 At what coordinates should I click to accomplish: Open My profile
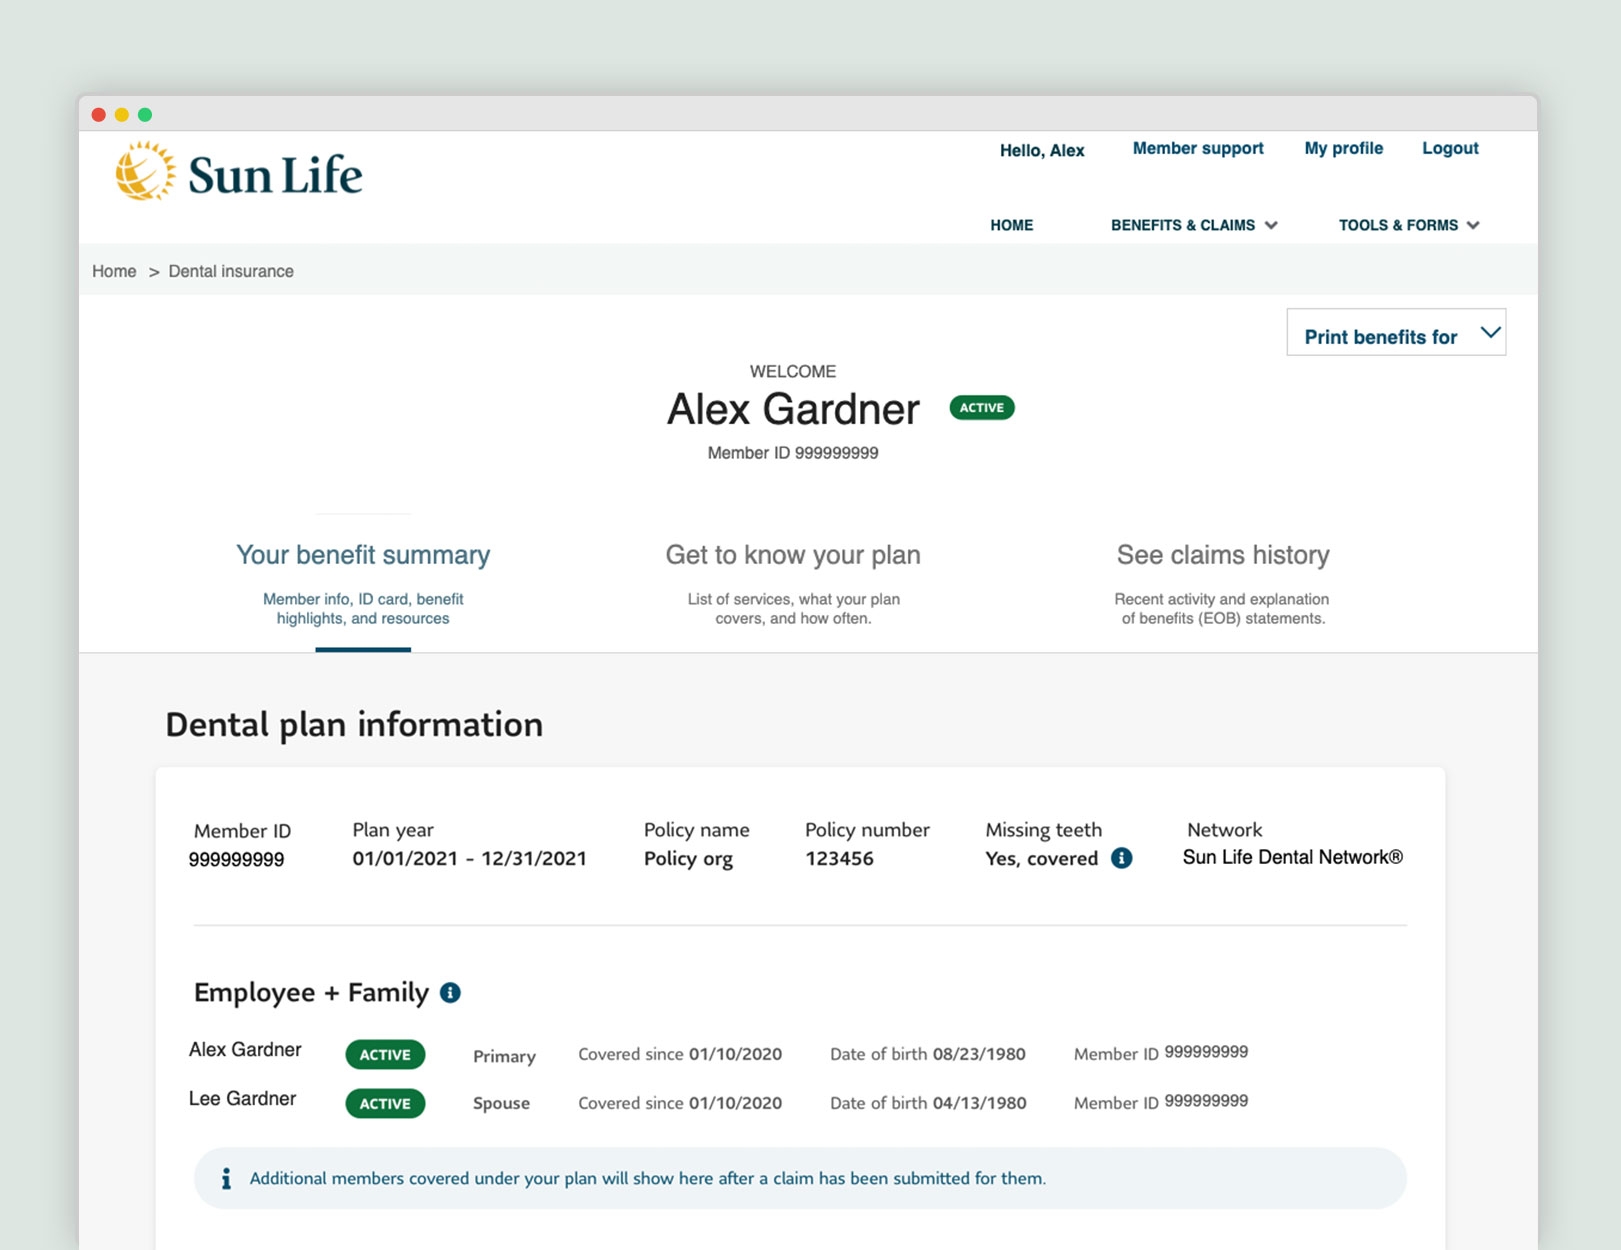[1342, 148]
